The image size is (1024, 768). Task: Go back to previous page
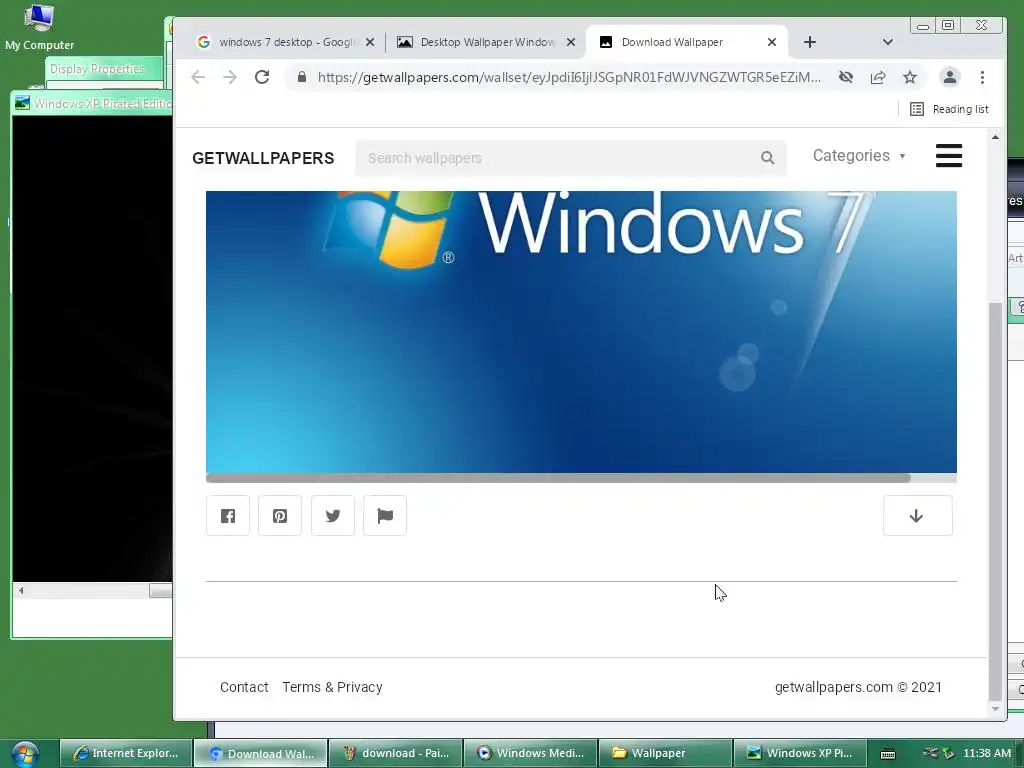coord(198,77)
